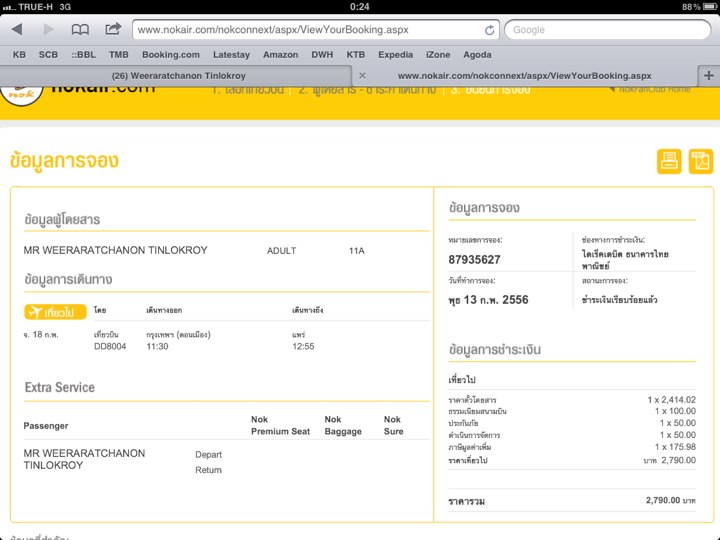Open the ::BBL bookmark
Screen dimensions: 720x540
[84, 55]
